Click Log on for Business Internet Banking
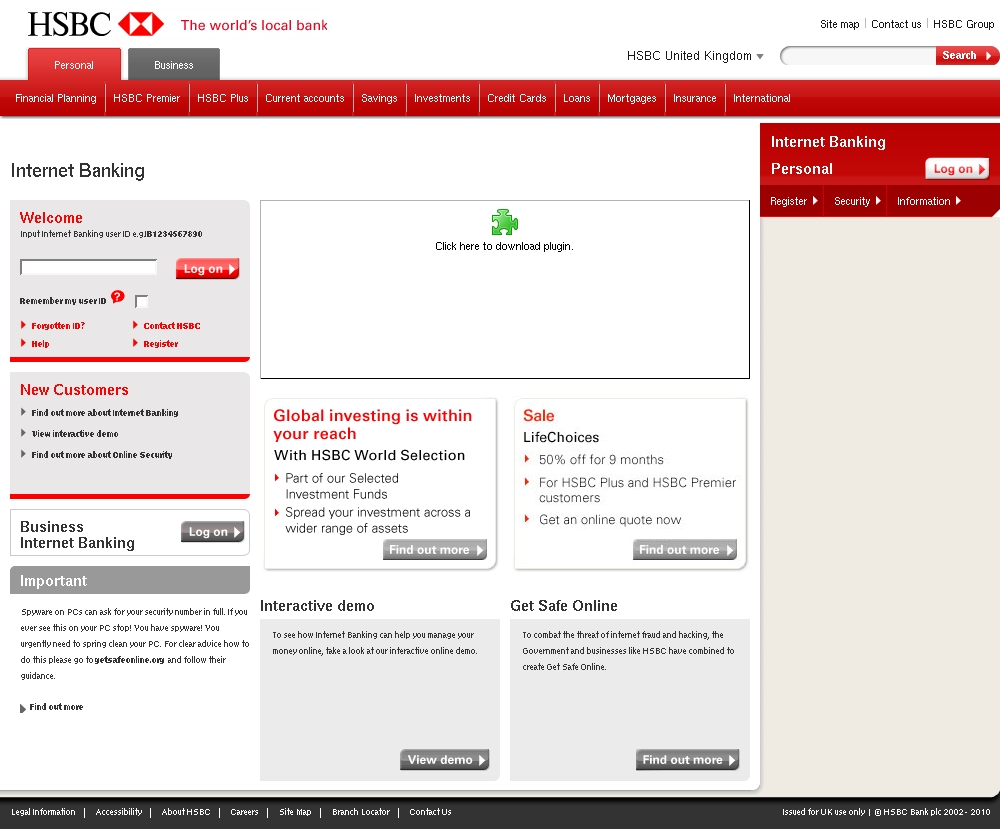The image size is (1000, 829). click(x=212, y=532)
